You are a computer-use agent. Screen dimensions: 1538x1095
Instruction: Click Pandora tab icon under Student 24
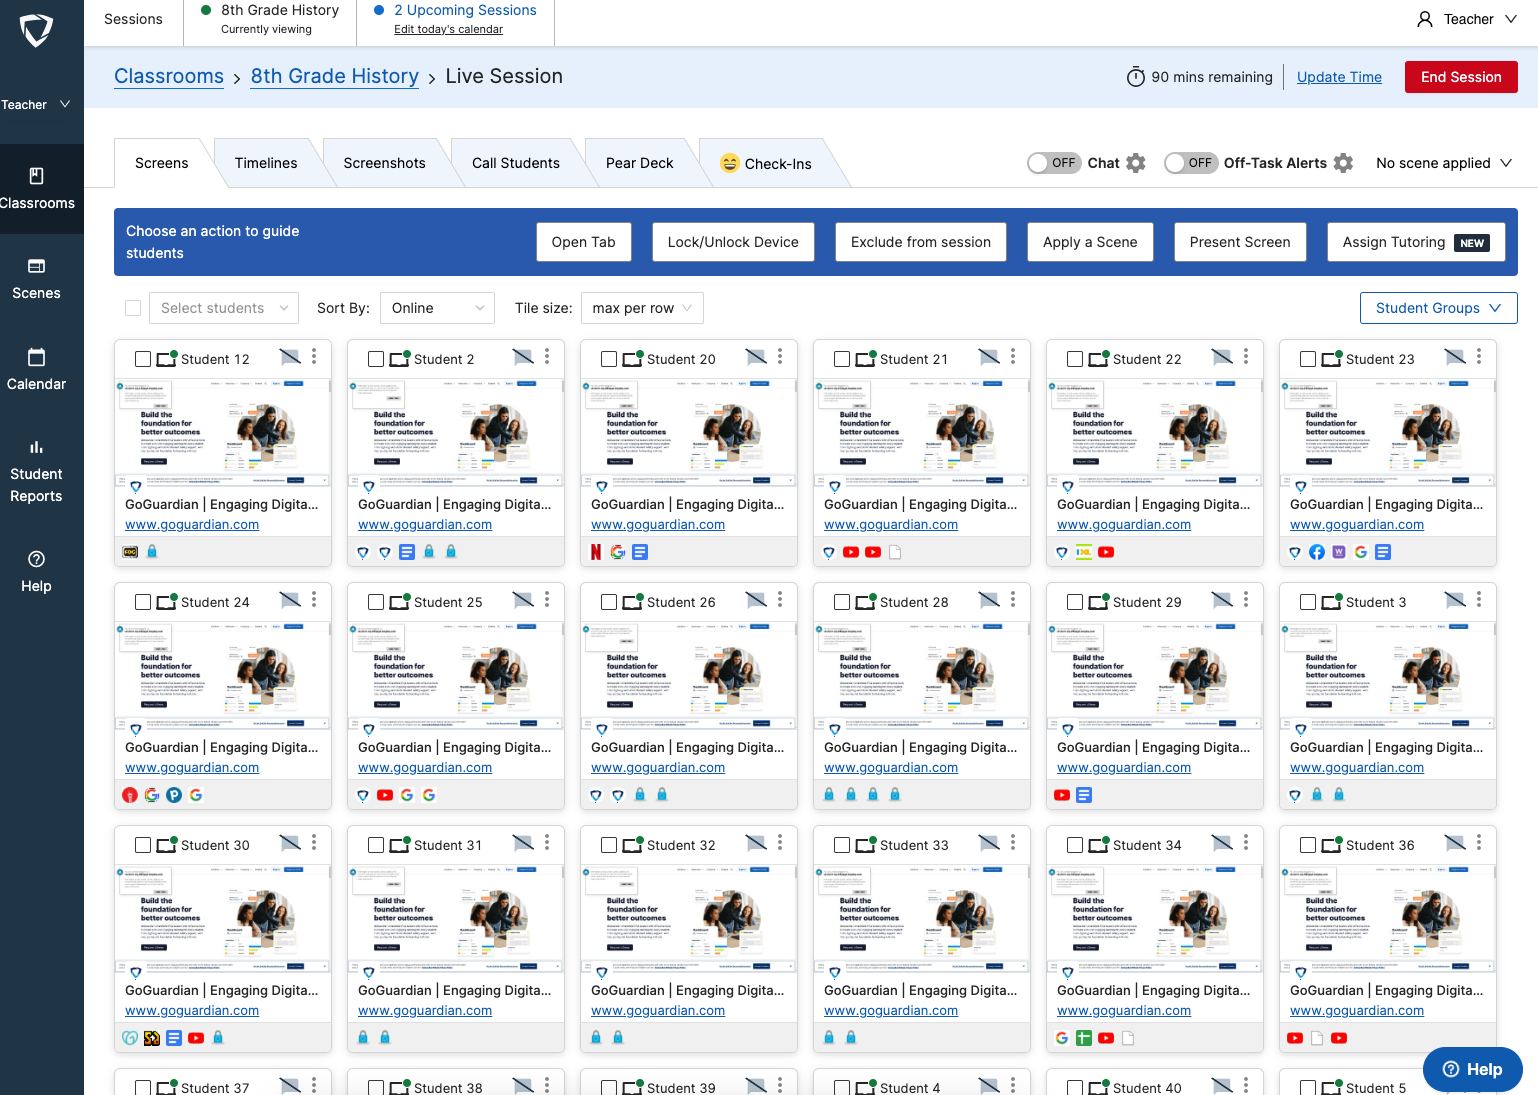tap(174, 795)
